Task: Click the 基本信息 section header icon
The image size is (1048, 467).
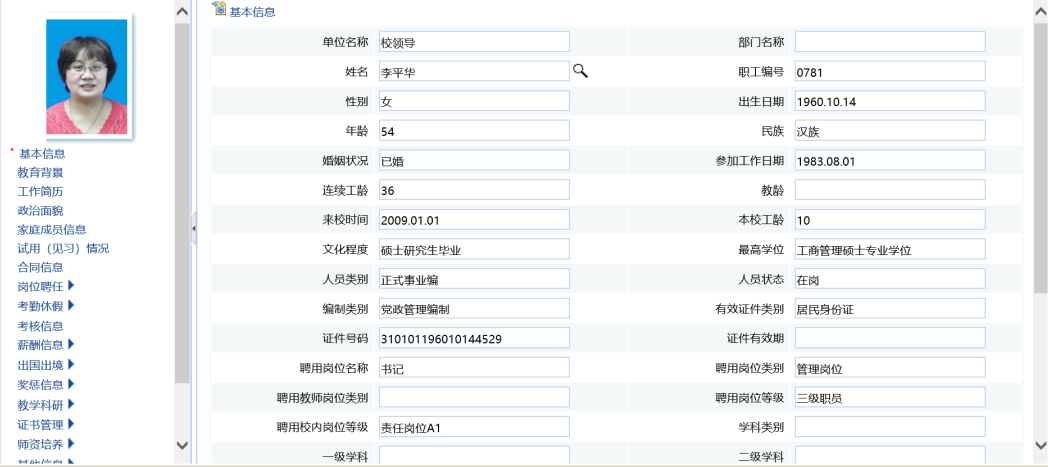Action: point(220,10)
